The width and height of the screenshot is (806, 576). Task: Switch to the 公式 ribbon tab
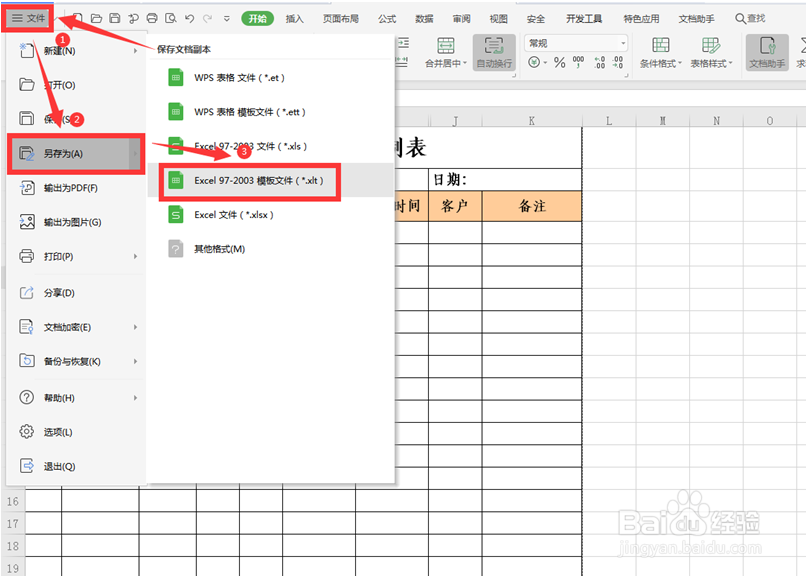point(387,19)
